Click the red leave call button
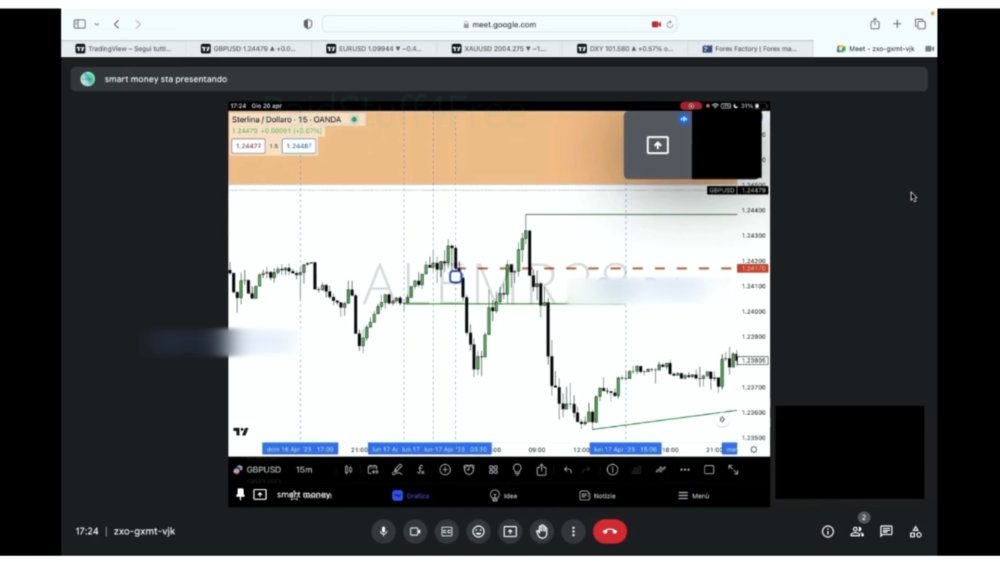Image resolution: width=1000 pixels, height=562 pixels. [610, 531]
